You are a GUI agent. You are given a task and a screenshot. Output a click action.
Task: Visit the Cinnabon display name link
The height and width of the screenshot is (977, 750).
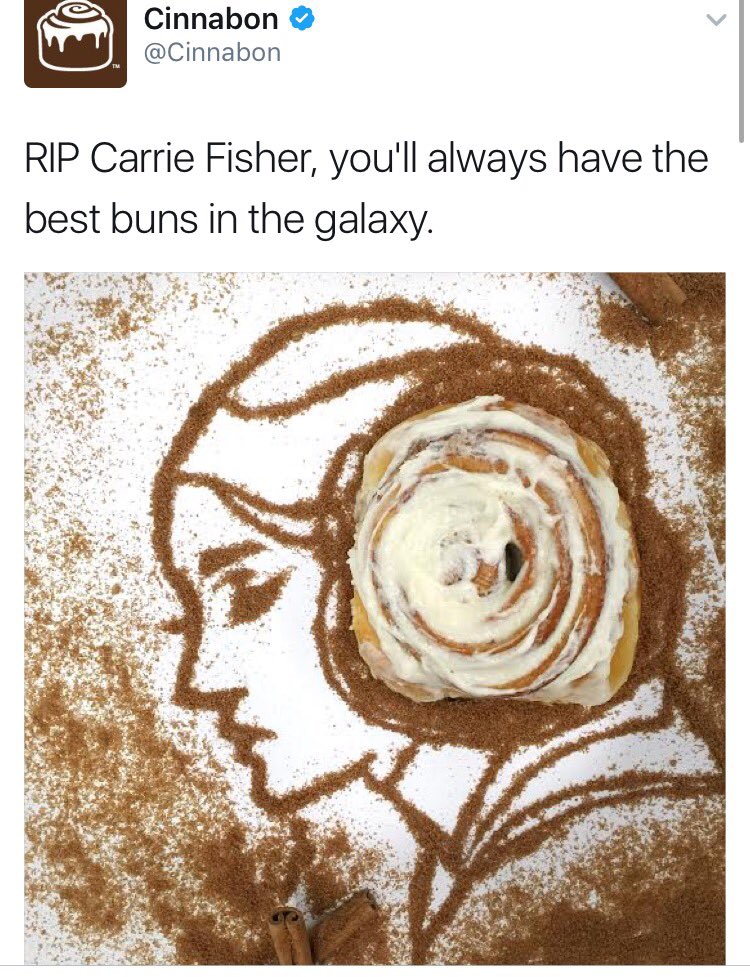211,19
